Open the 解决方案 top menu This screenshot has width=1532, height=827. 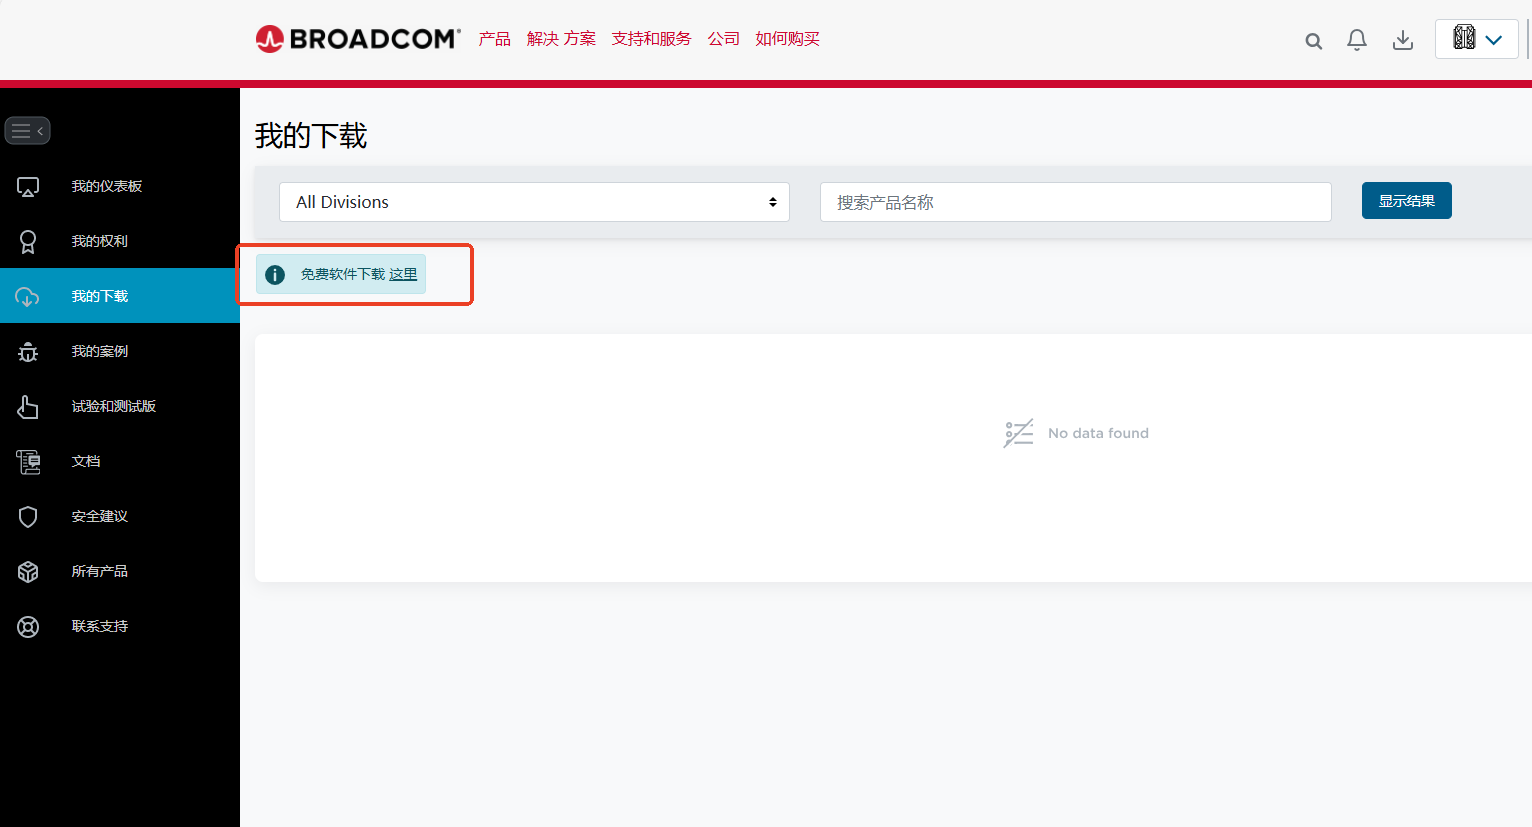pyautogui.click(x=561, y=39)
